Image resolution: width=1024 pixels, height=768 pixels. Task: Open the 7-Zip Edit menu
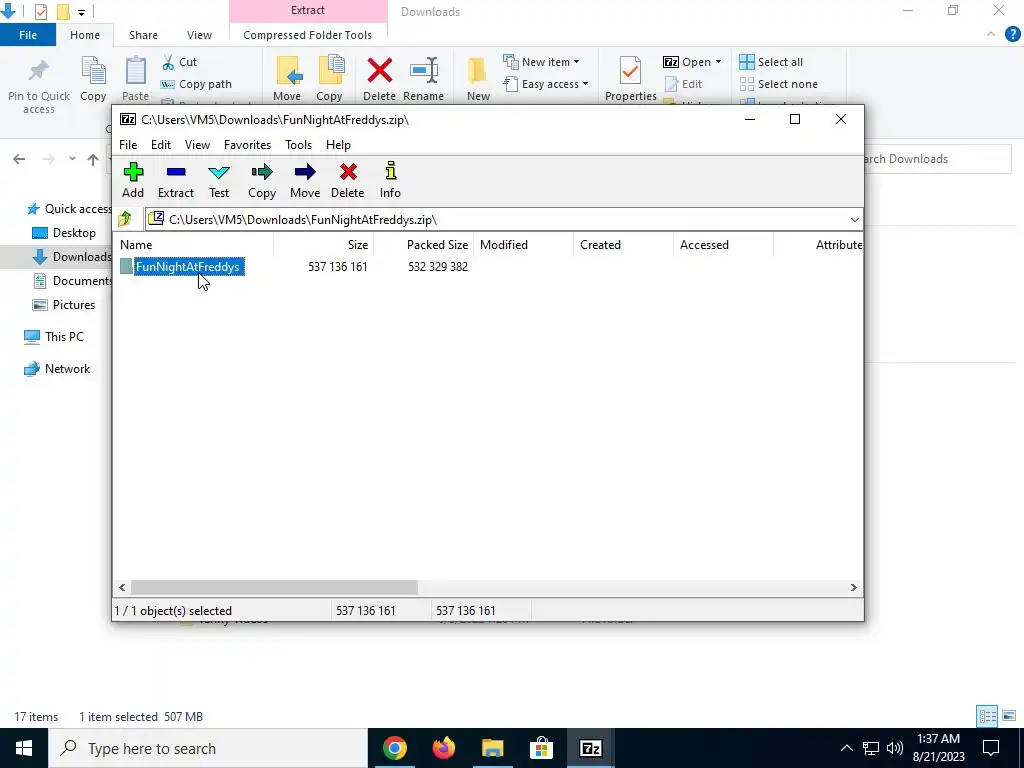[x=161, y=145]
